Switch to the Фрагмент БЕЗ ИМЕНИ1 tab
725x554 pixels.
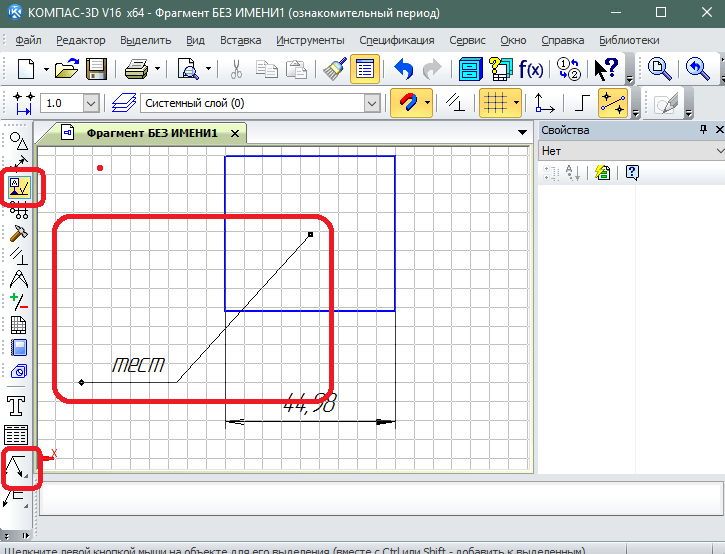(152, 132)
